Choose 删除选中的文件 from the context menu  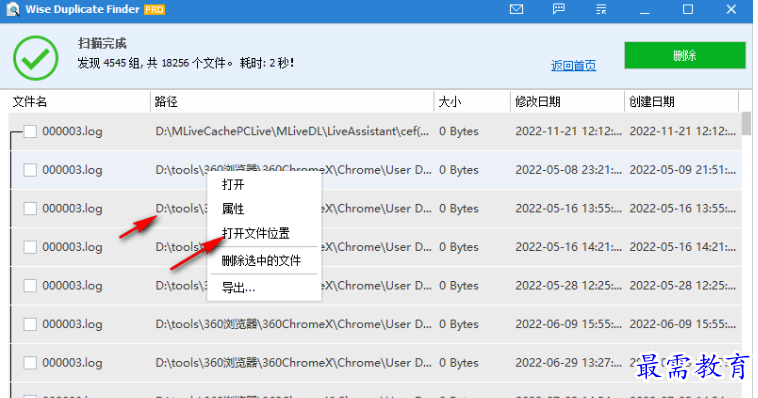(x=264, y=261)
